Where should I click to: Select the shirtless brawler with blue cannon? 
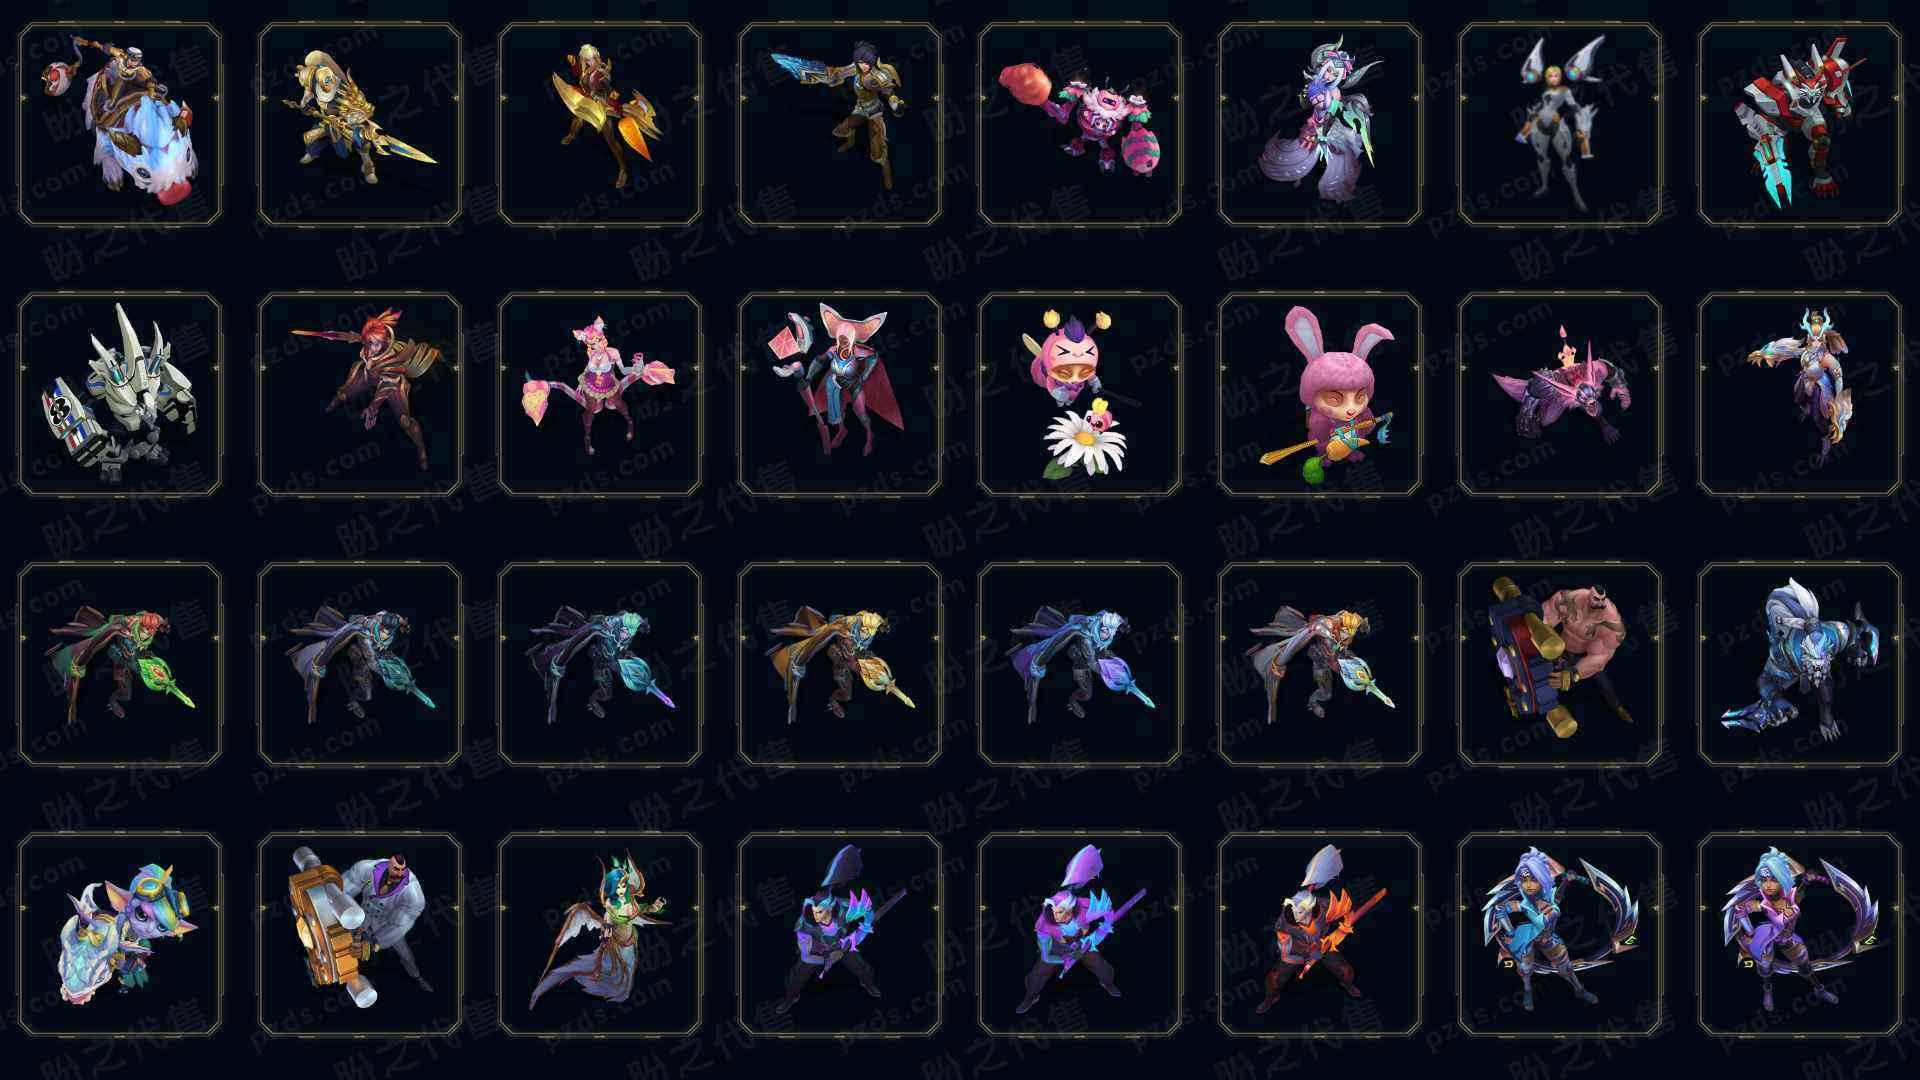1560,664
